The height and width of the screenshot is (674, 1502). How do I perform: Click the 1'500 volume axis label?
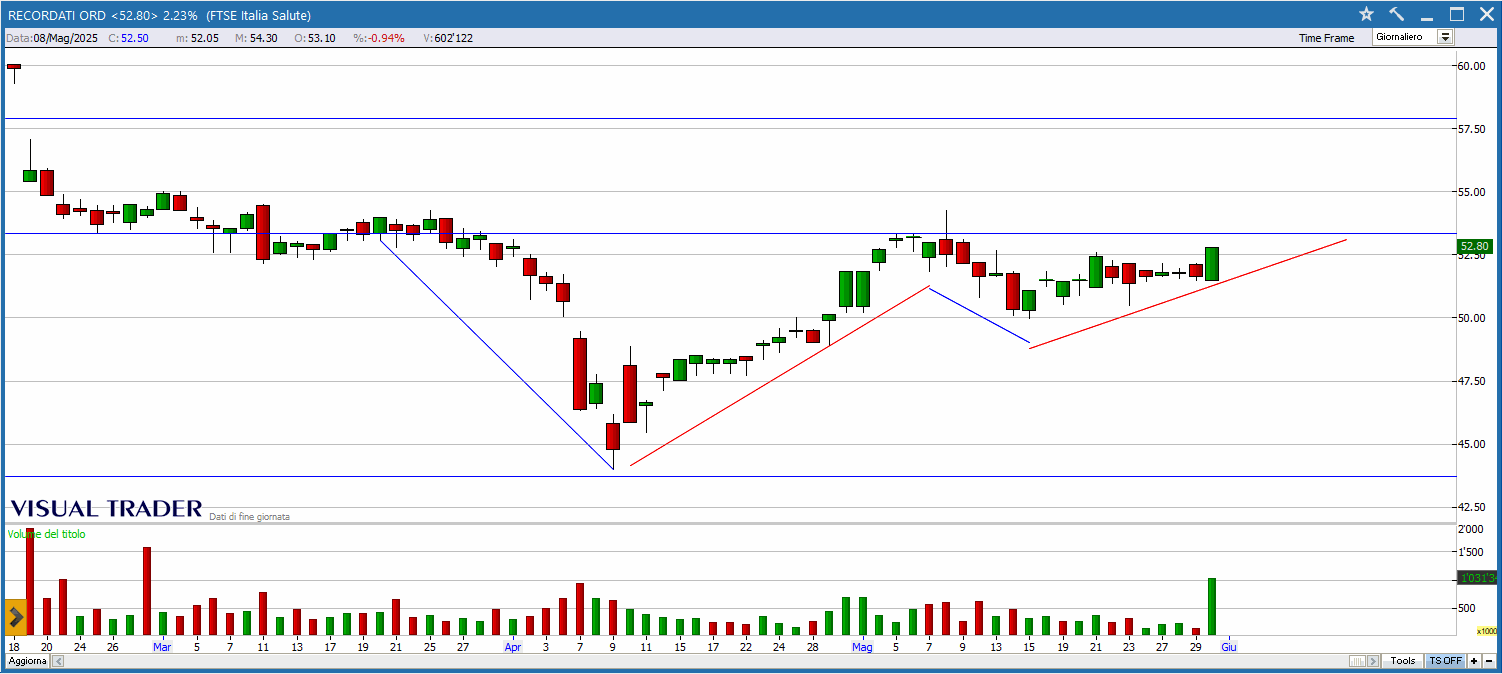pyautogui.click(x=1470, y=552)
